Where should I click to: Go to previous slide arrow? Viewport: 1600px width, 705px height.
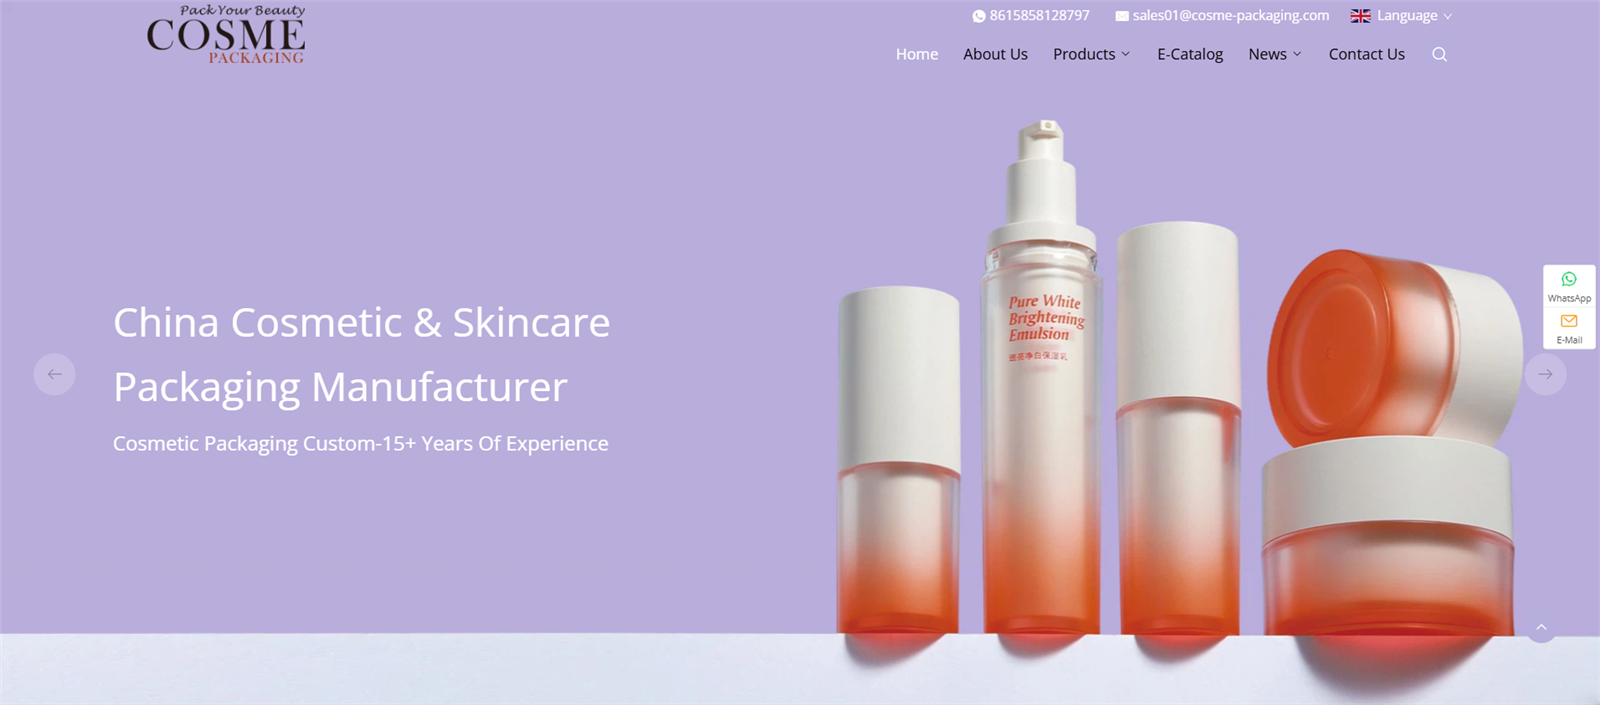pos(55,374)
